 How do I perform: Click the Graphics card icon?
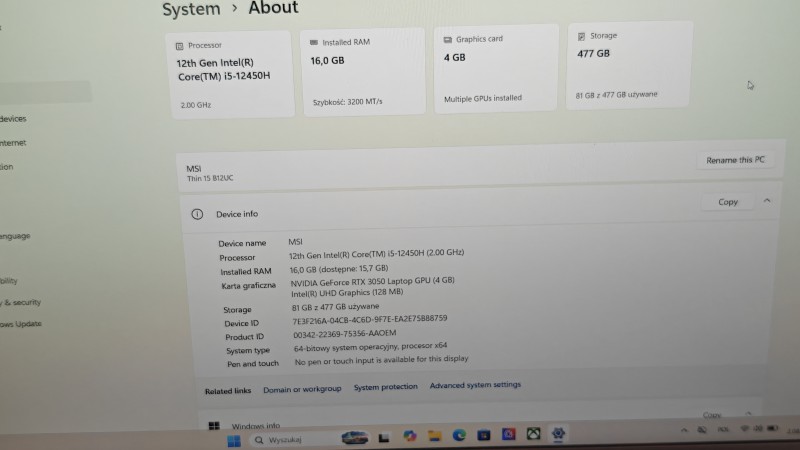pyautogui.click(x=447, y=40)
